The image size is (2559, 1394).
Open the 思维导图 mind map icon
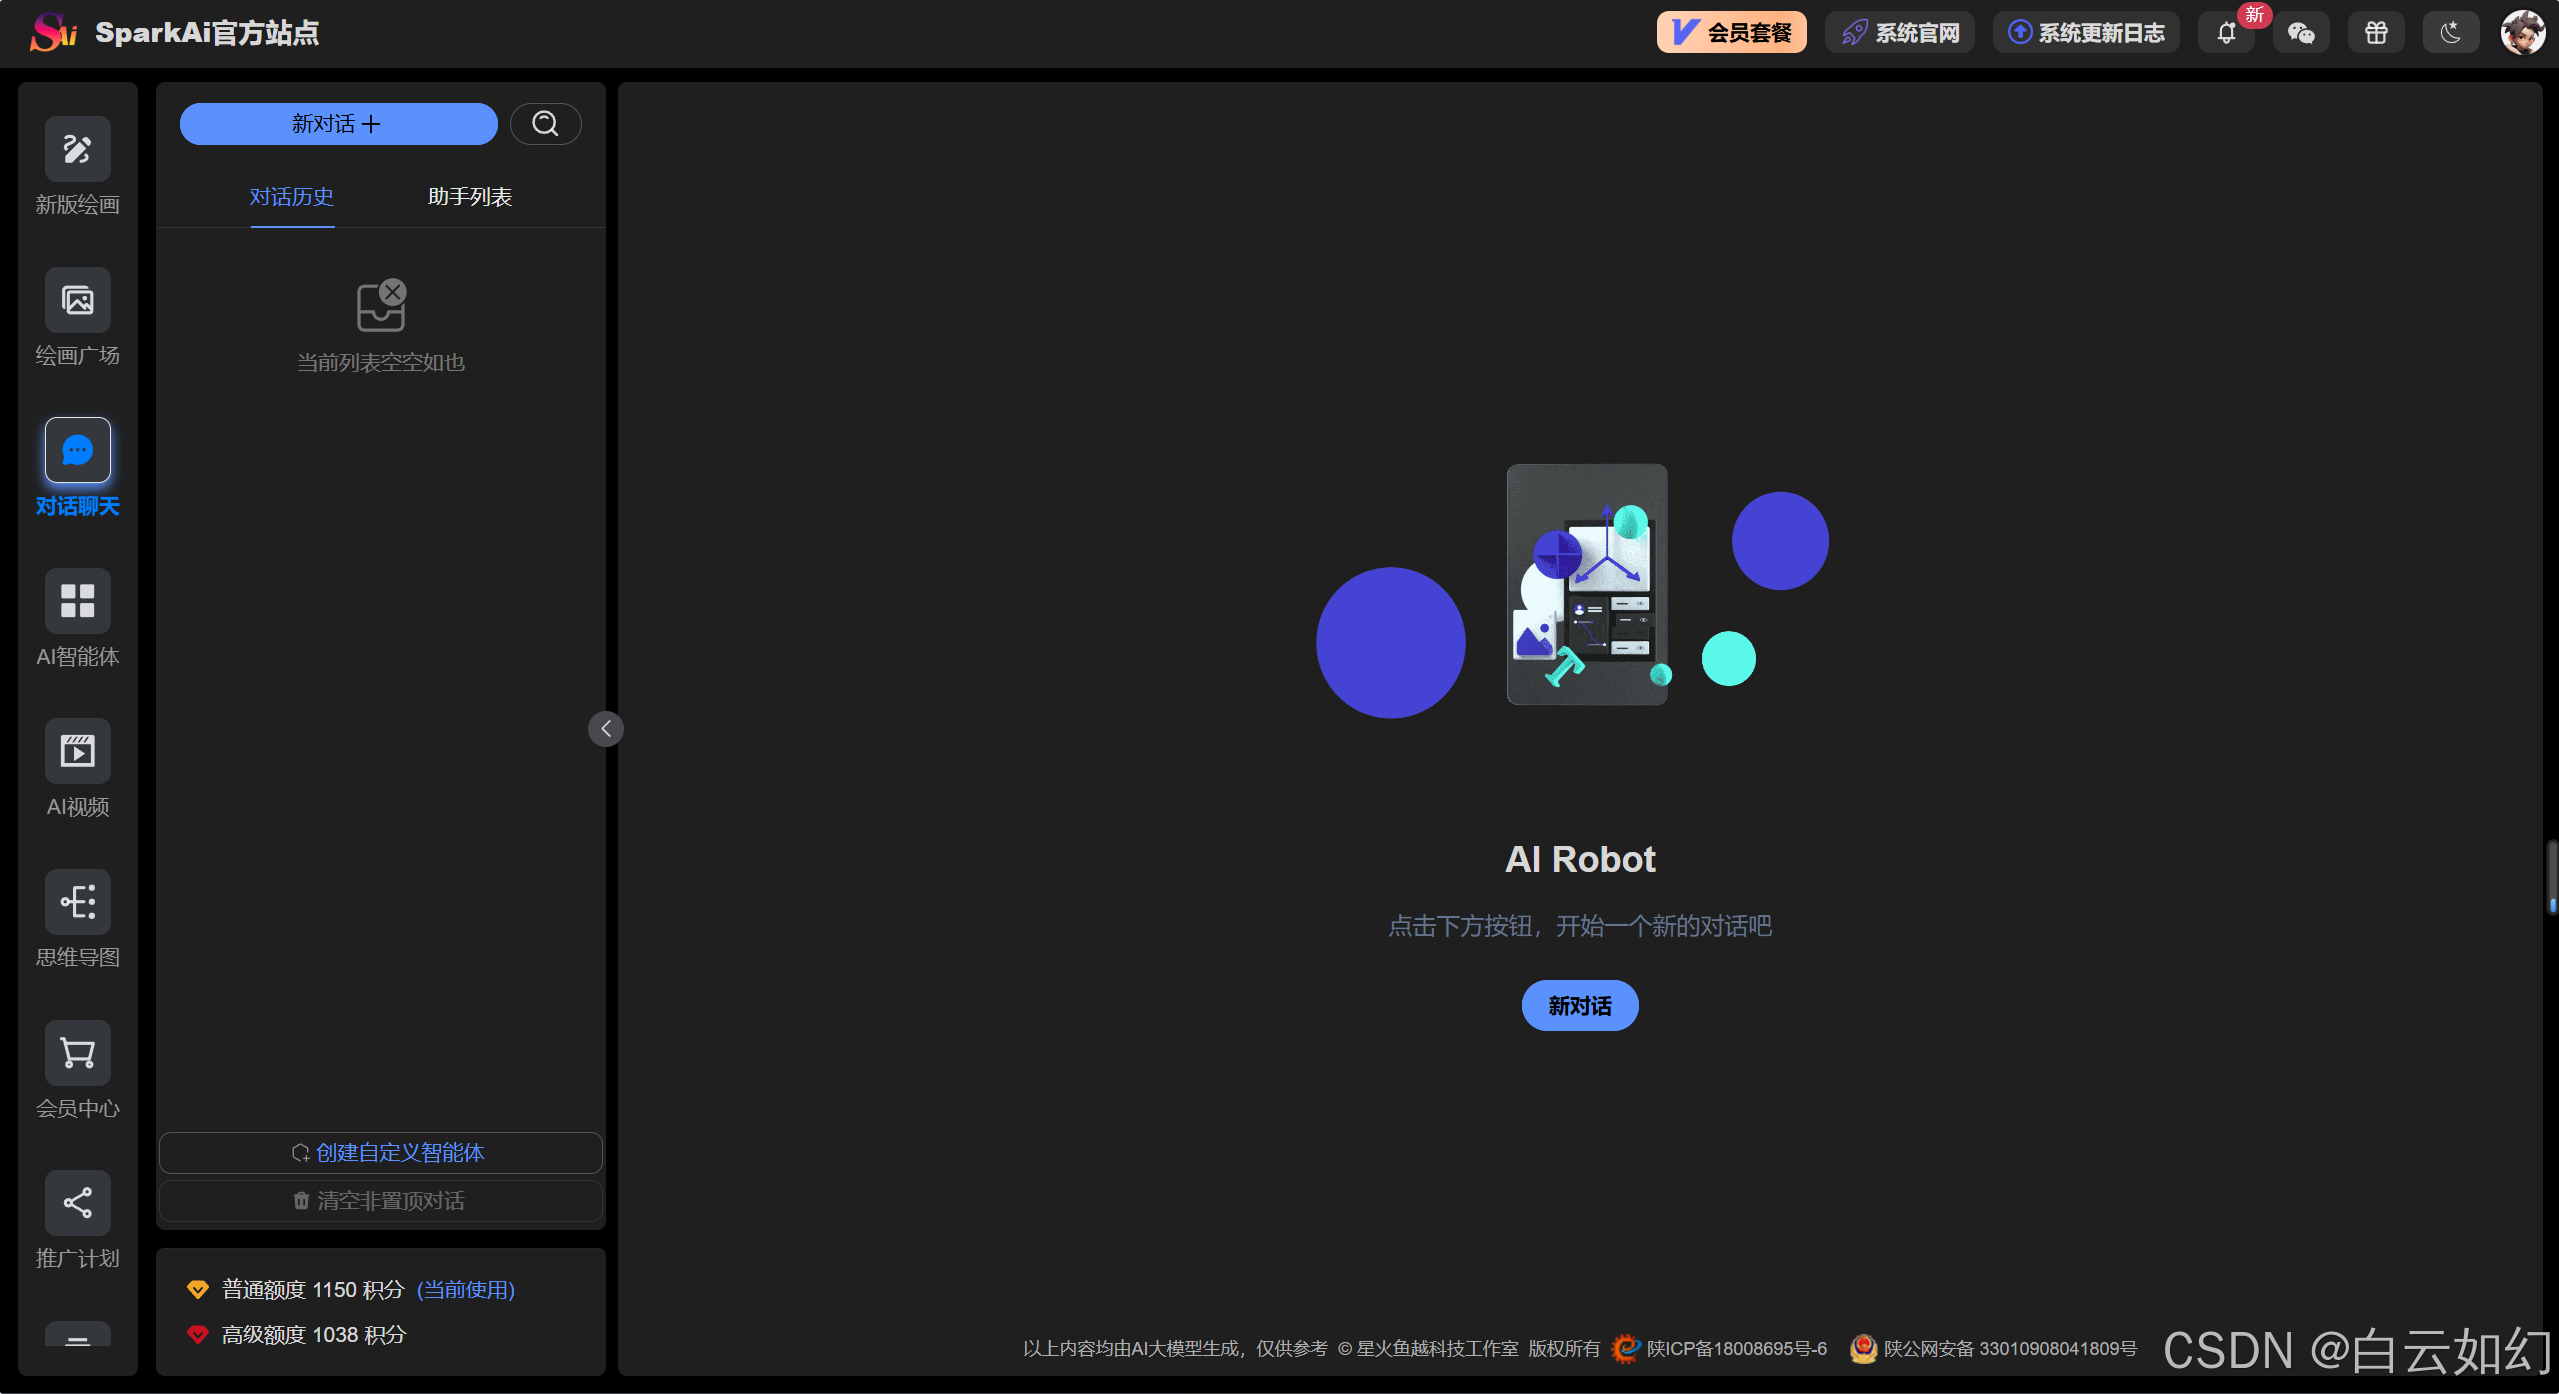78,902
